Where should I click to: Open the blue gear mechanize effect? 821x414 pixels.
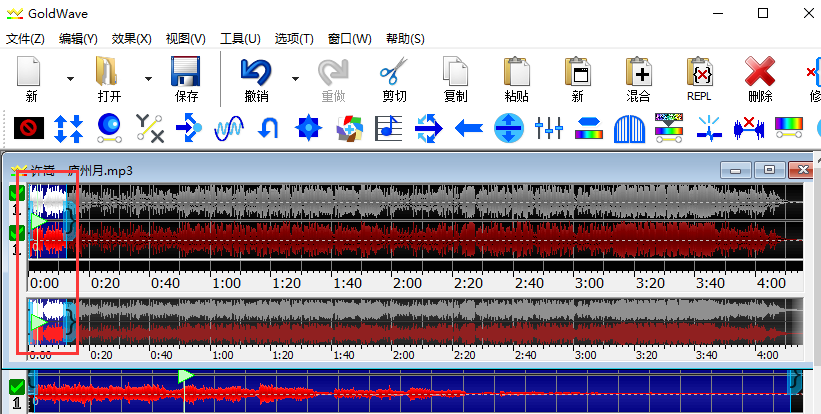click(308, 128)
